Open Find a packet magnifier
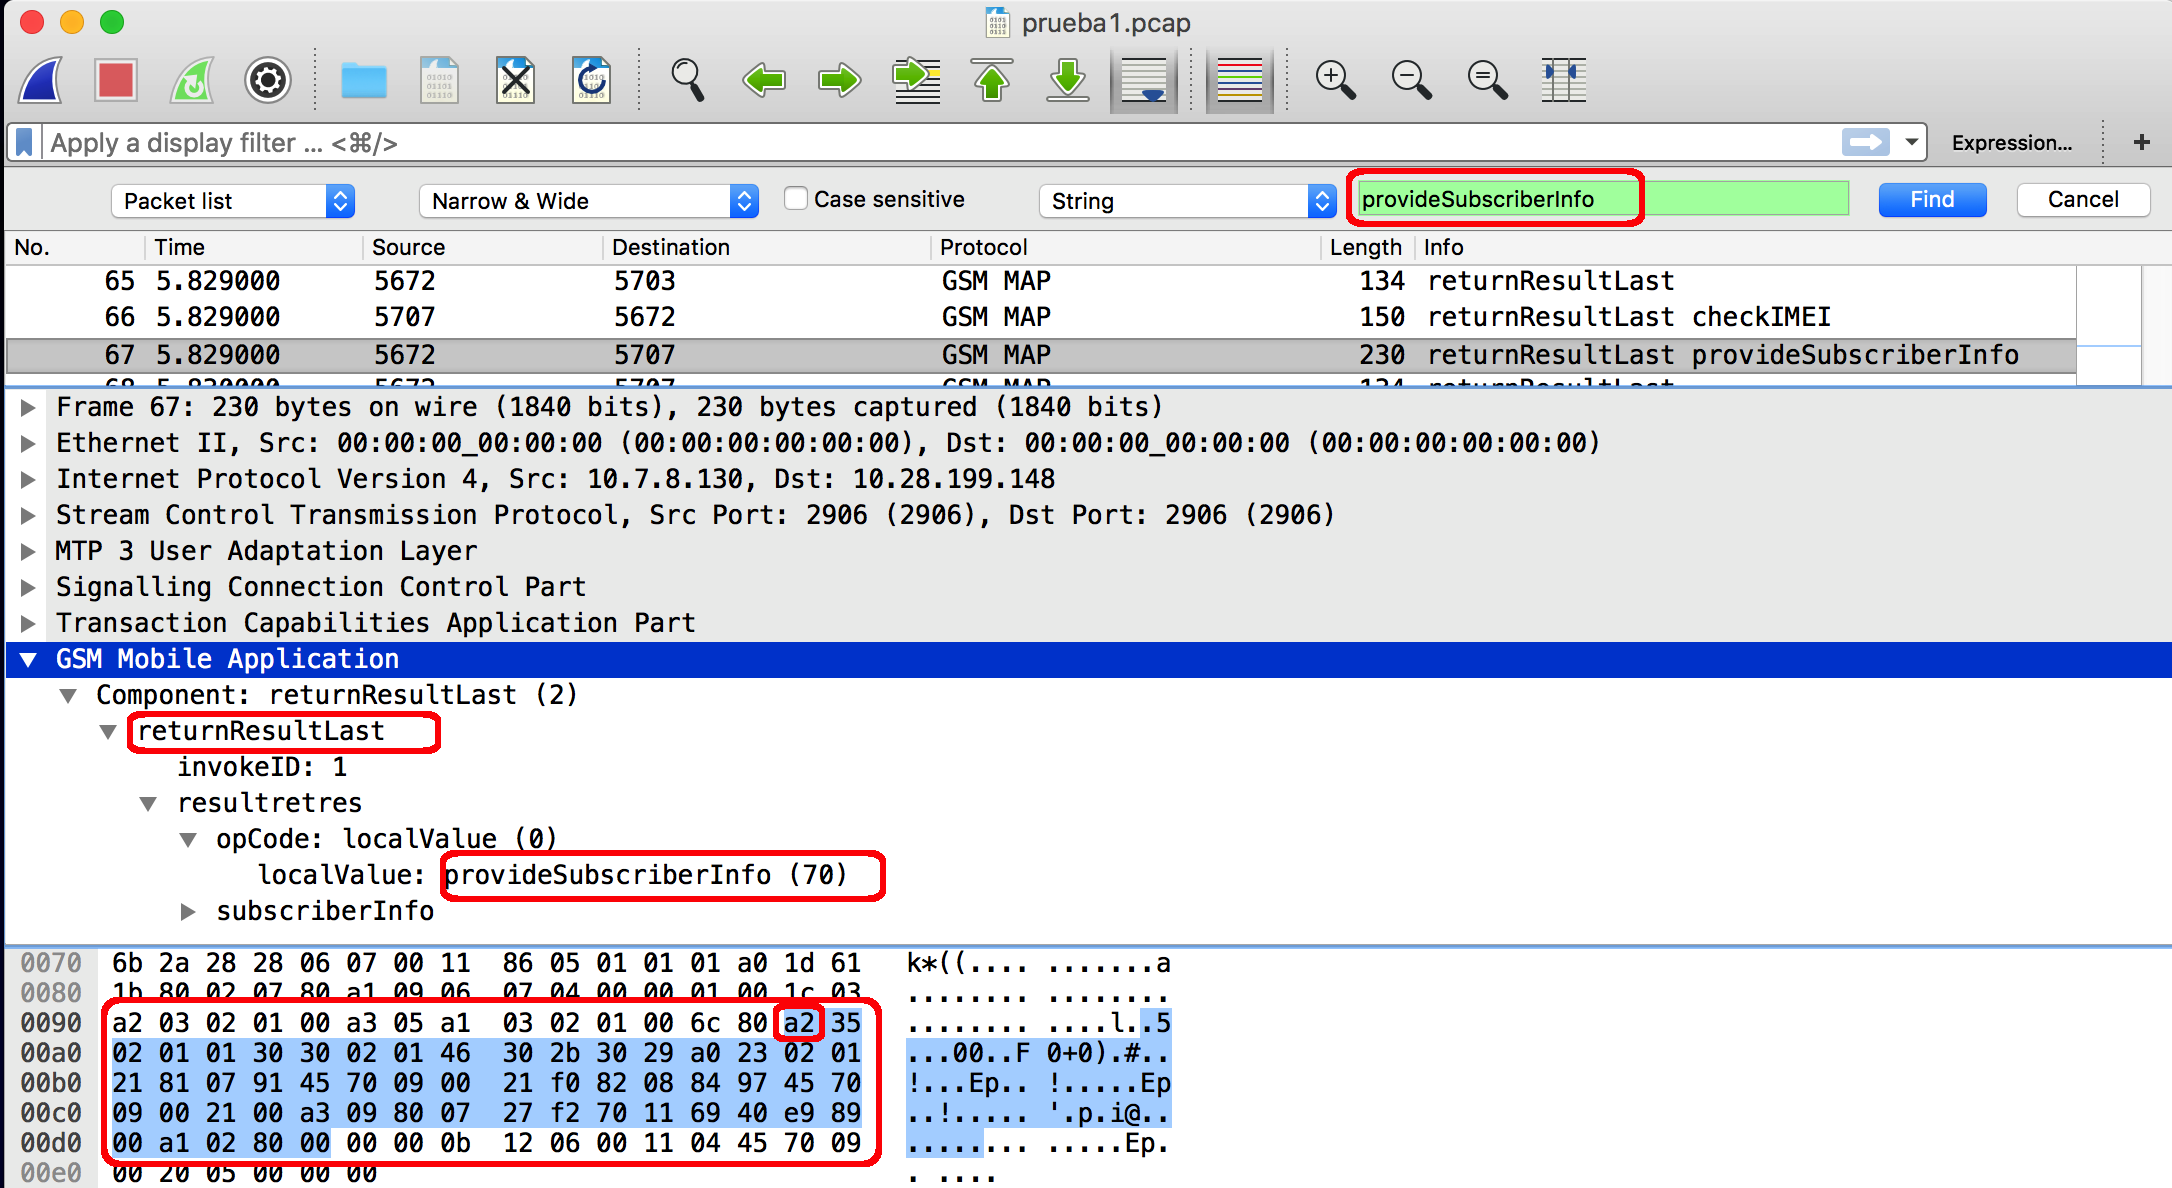The width and height of the screenshot is (2172, 1188). (688, 80)
